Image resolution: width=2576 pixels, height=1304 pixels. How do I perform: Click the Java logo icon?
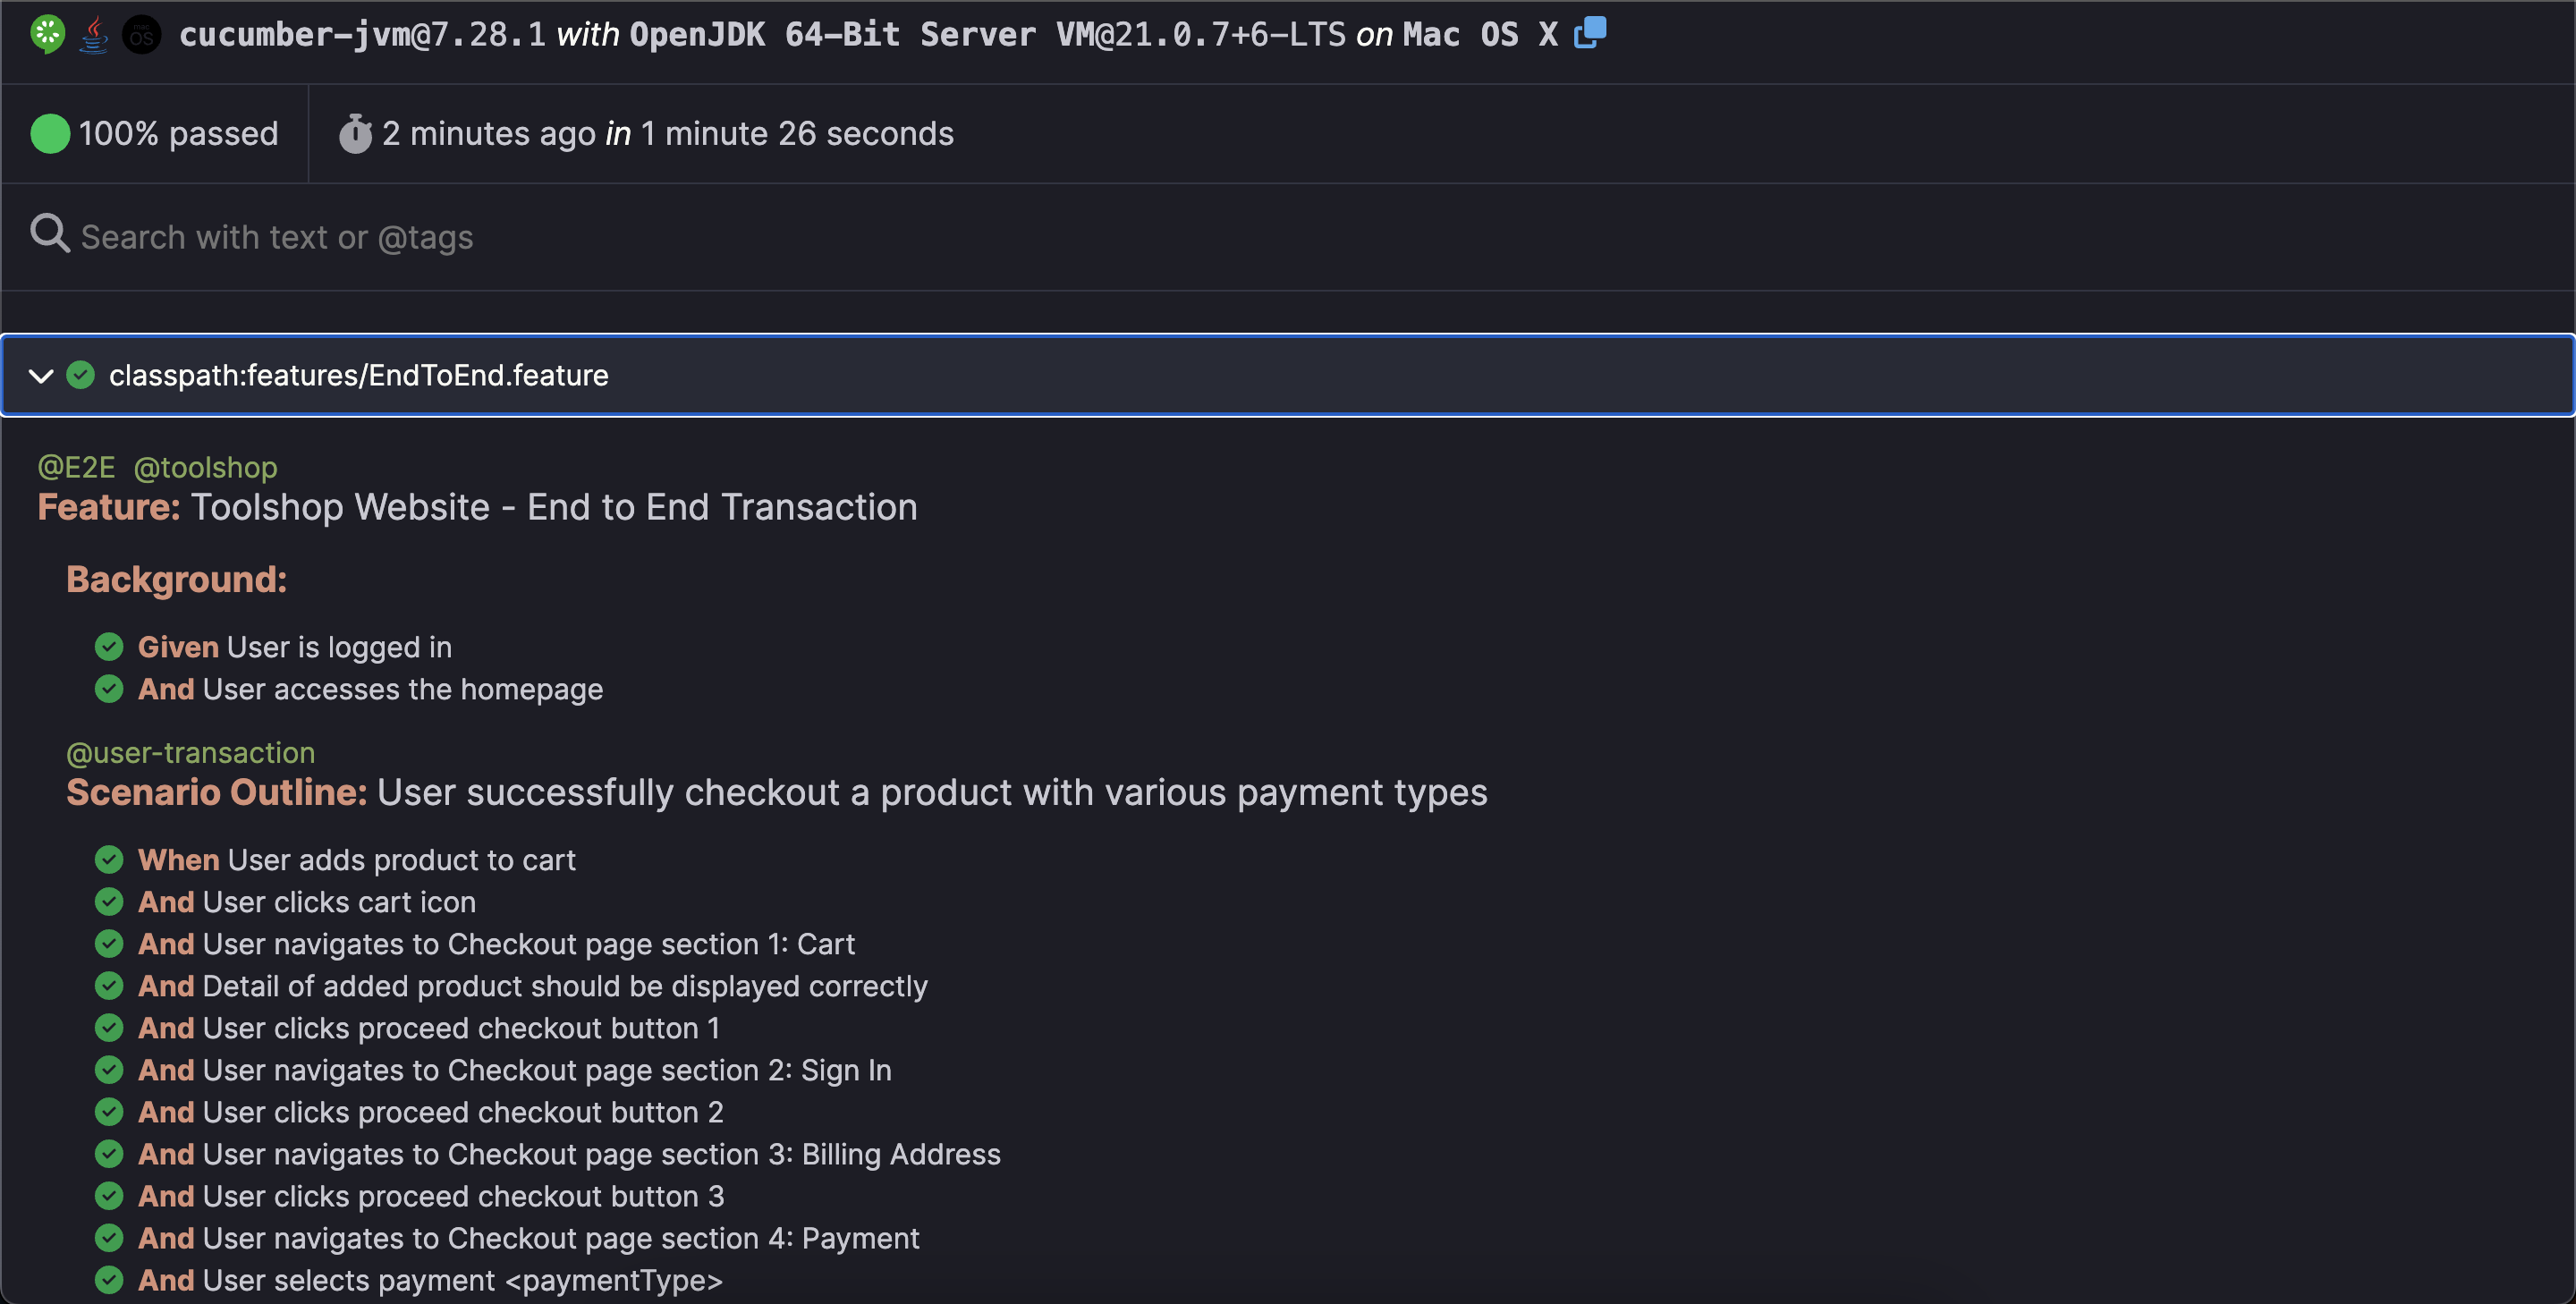click(94, 35)
